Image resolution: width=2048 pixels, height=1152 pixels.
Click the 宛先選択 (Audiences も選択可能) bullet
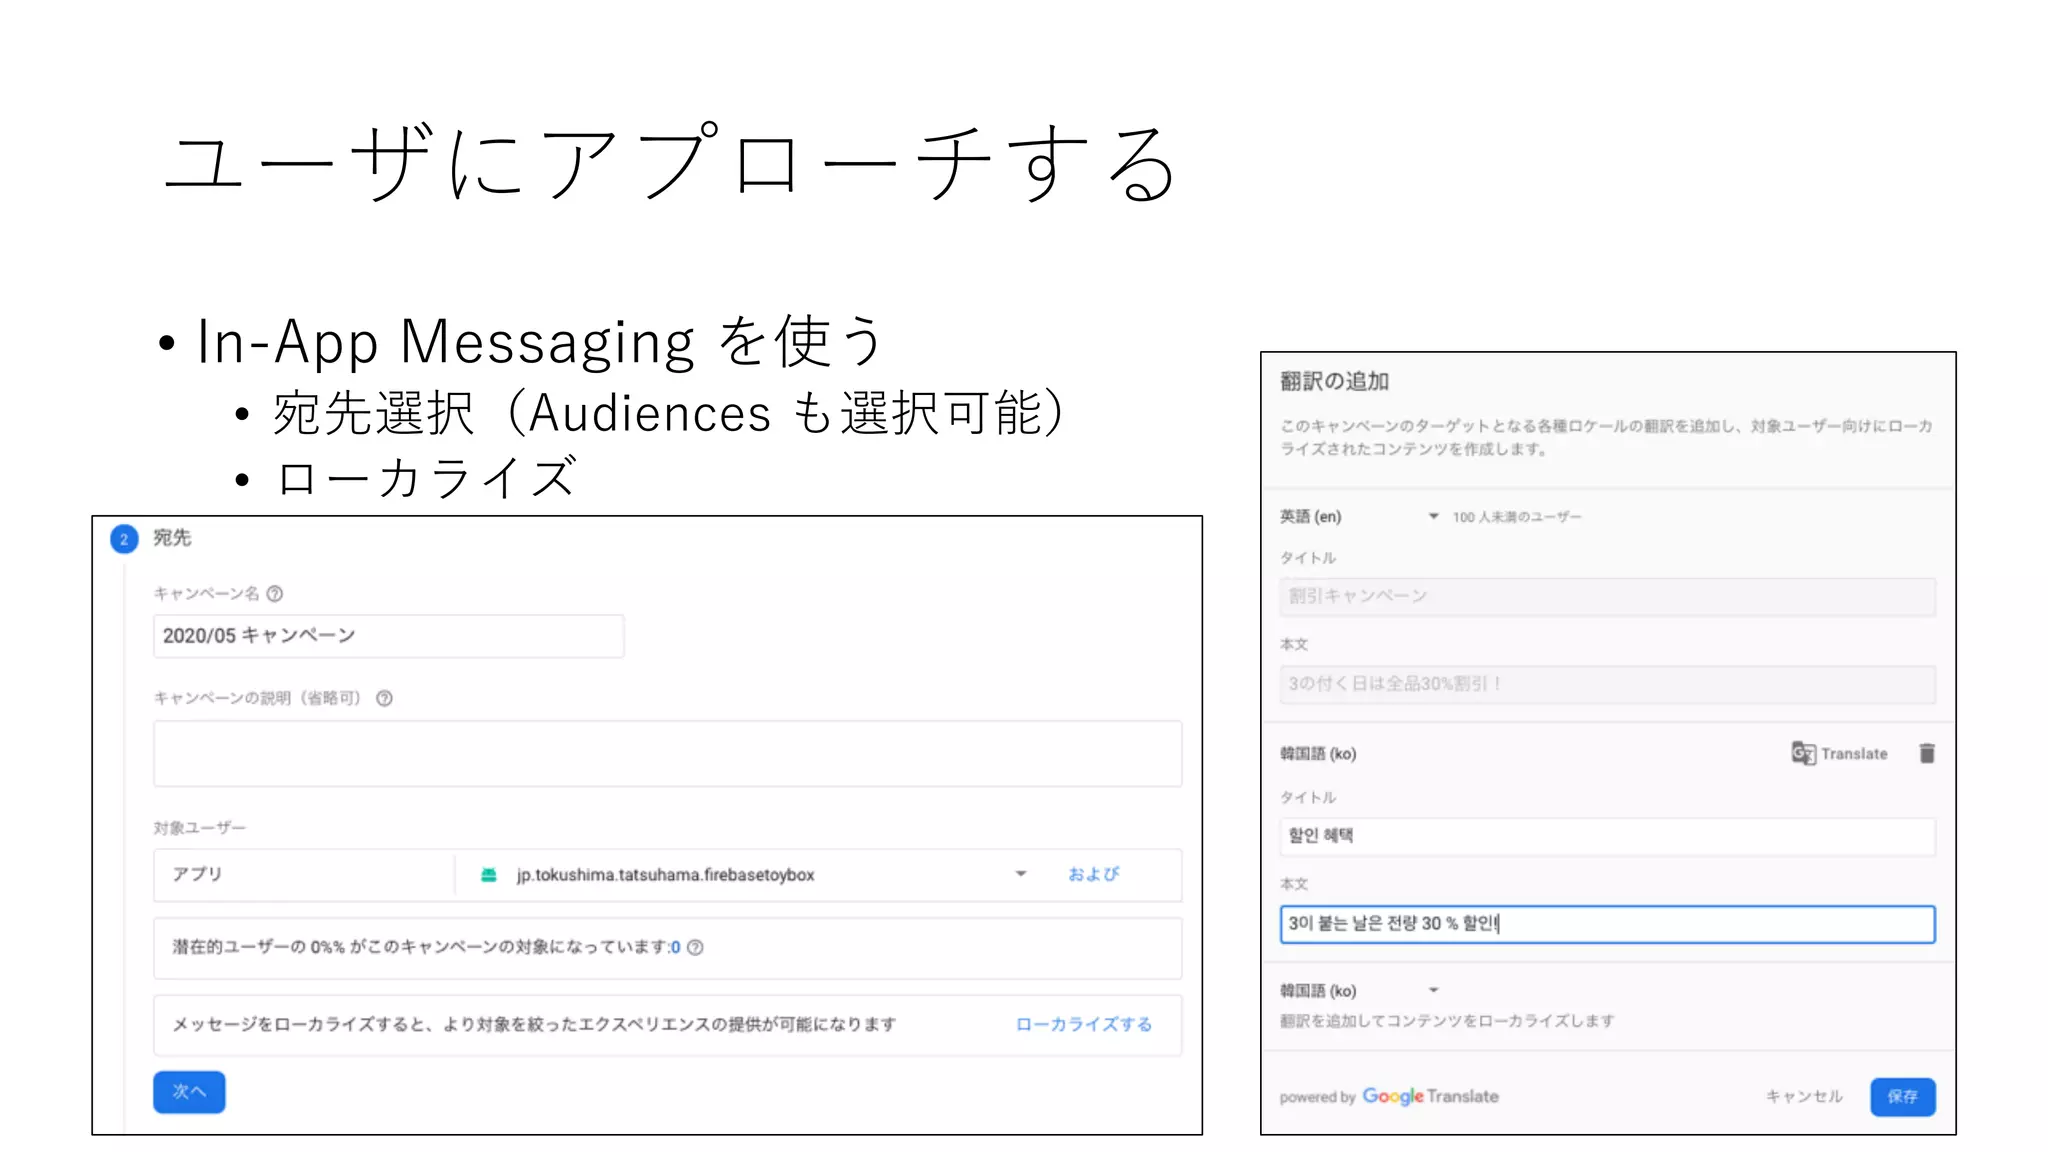click(671, 412)
